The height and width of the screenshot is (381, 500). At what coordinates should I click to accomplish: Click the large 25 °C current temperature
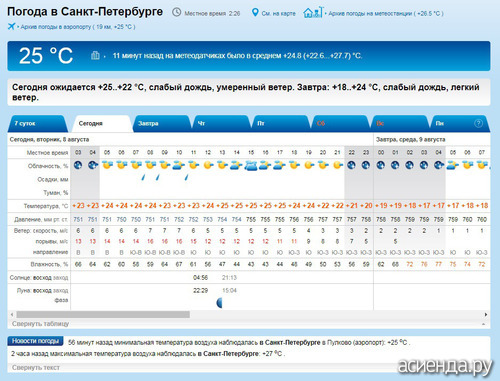46,56
